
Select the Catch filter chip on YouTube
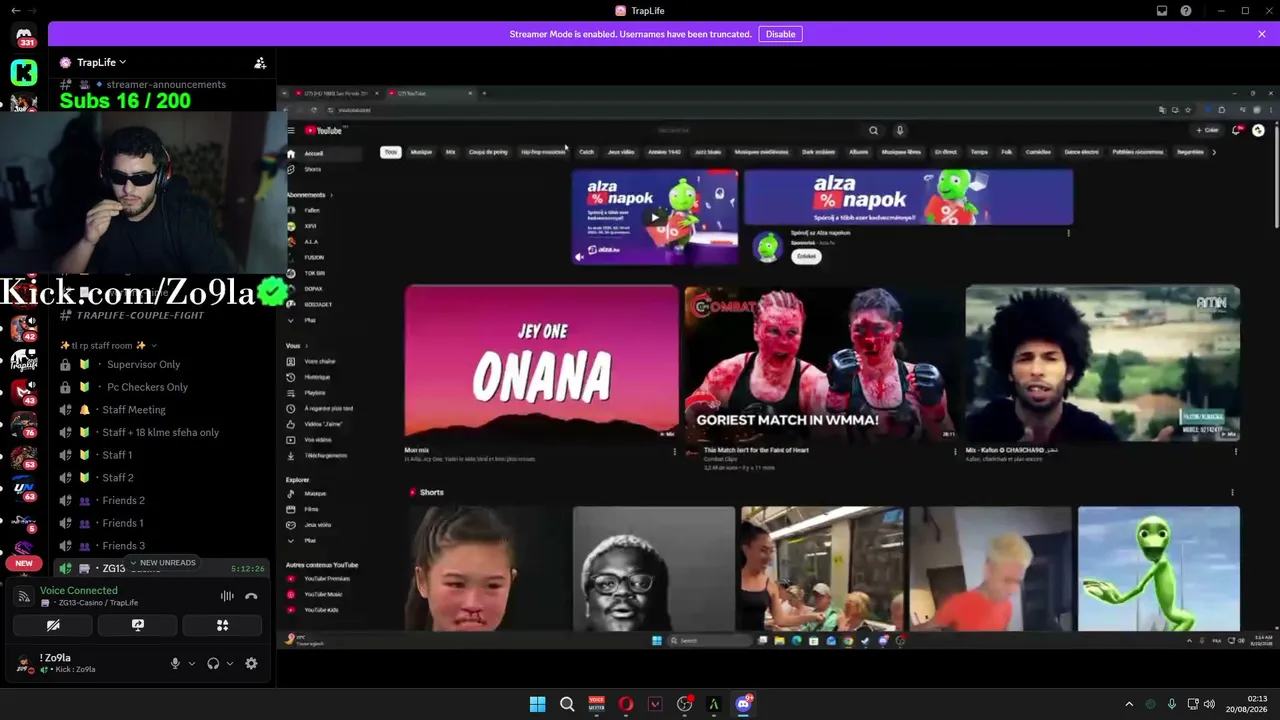[x=587, y=152]
